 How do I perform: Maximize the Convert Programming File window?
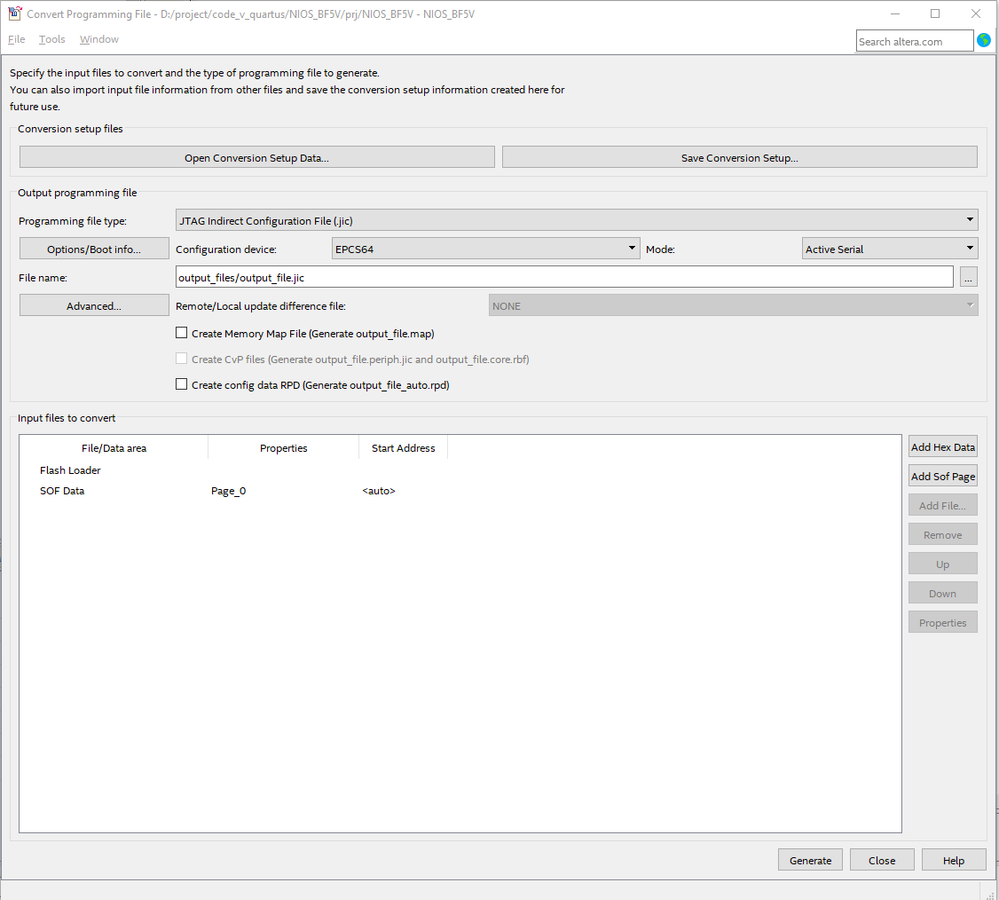(935, 13)
